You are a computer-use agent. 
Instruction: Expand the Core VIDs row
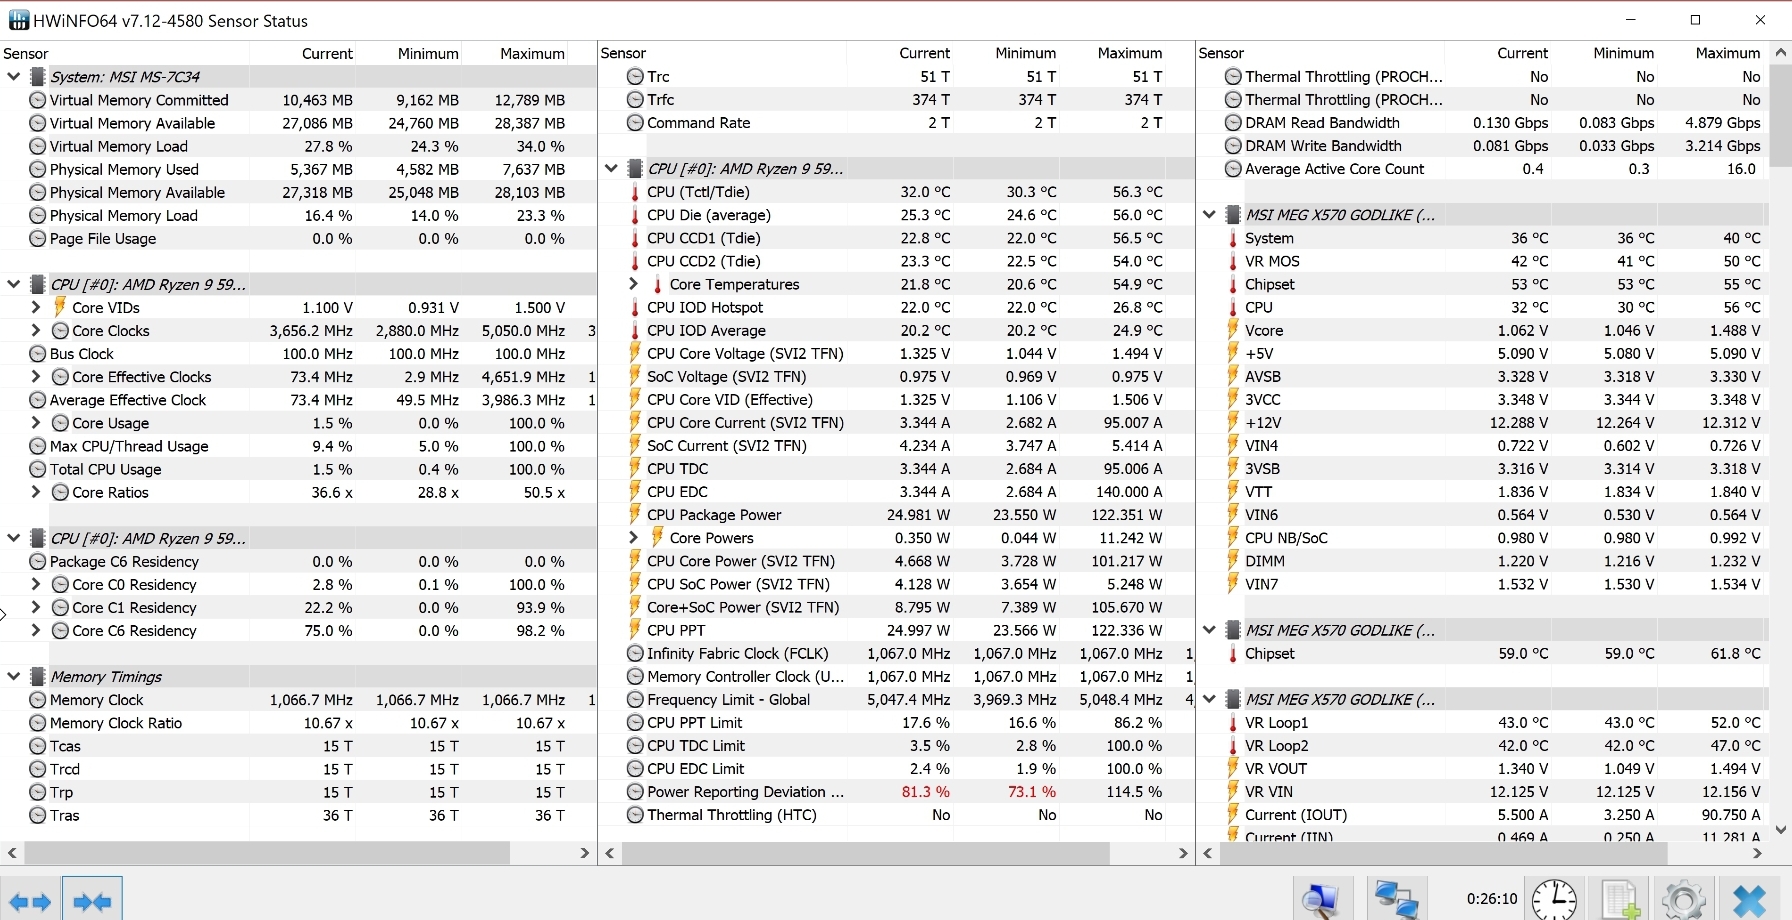36,308
